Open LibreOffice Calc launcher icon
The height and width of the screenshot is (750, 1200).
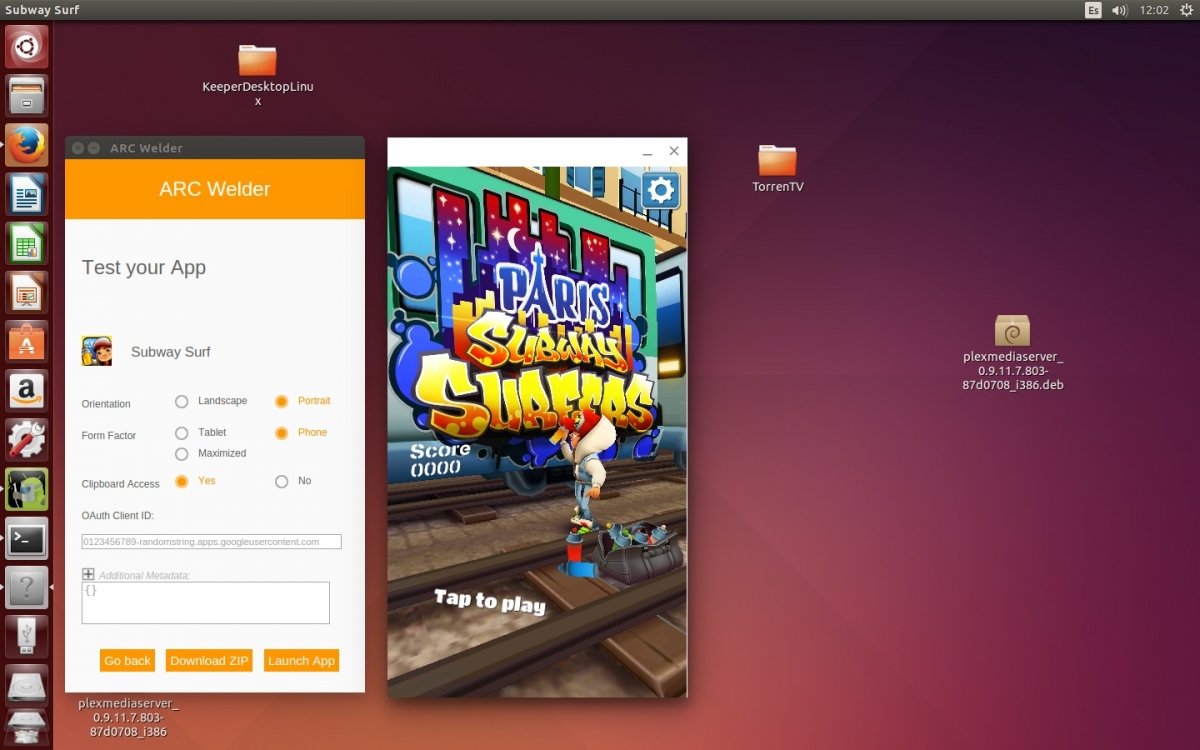(x=27, y=243)
